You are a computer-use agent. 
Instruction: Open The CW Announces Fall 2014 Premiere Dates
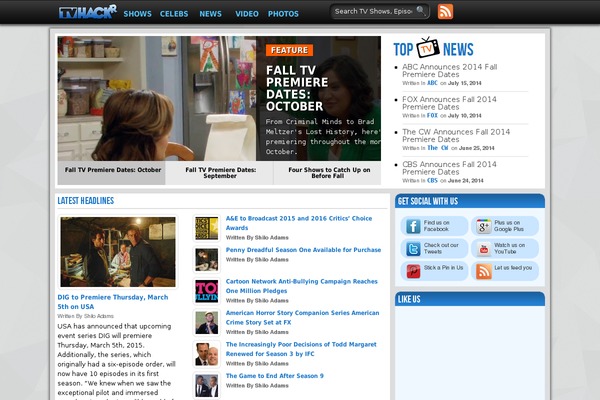coord(456,136)
